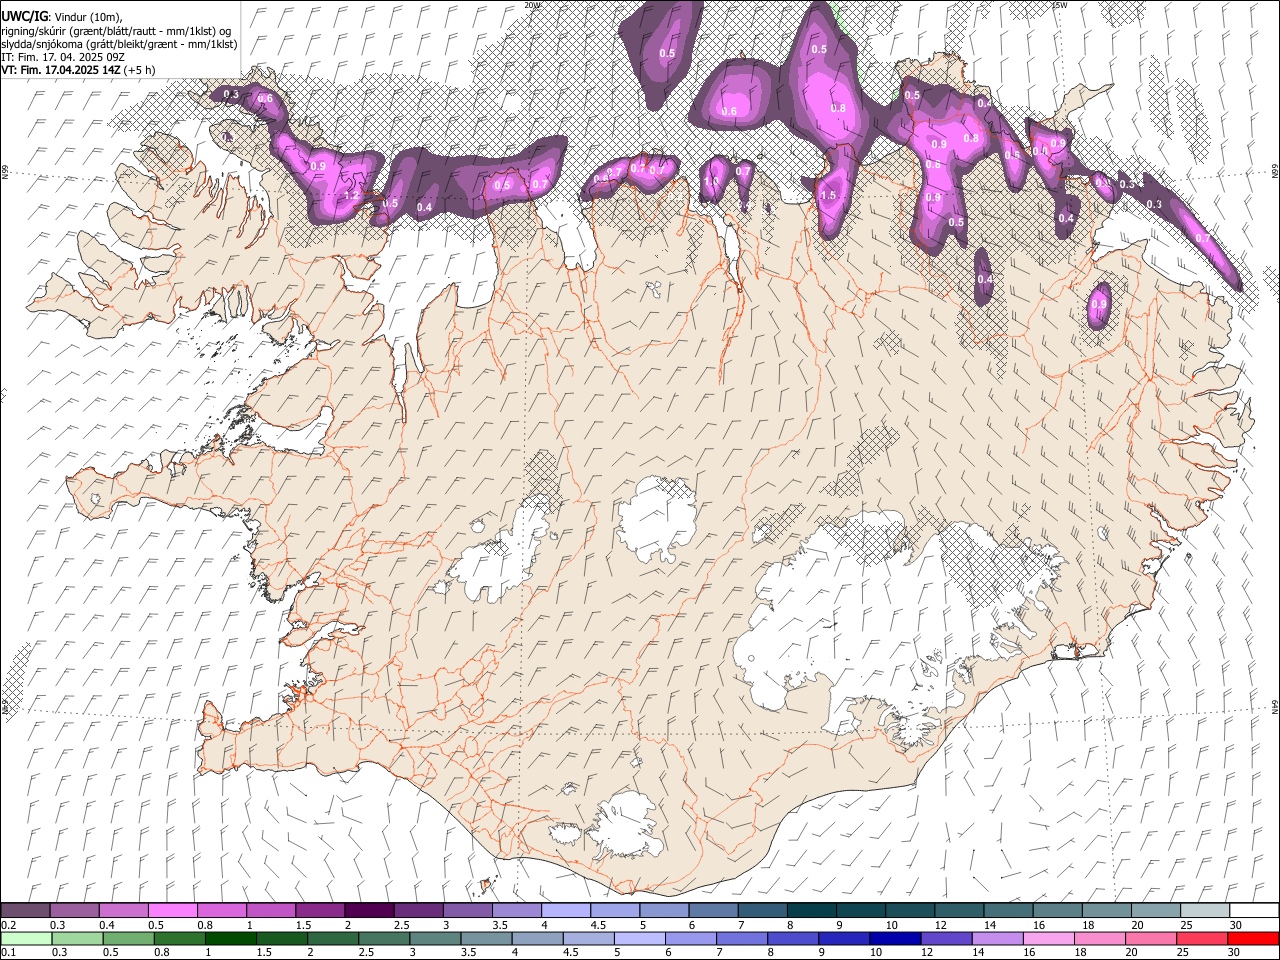The height and width of the screenshot is (960, 1280).
Task: Select top-row legend swatch between 14 and 16
Action: click(1007, 910)
